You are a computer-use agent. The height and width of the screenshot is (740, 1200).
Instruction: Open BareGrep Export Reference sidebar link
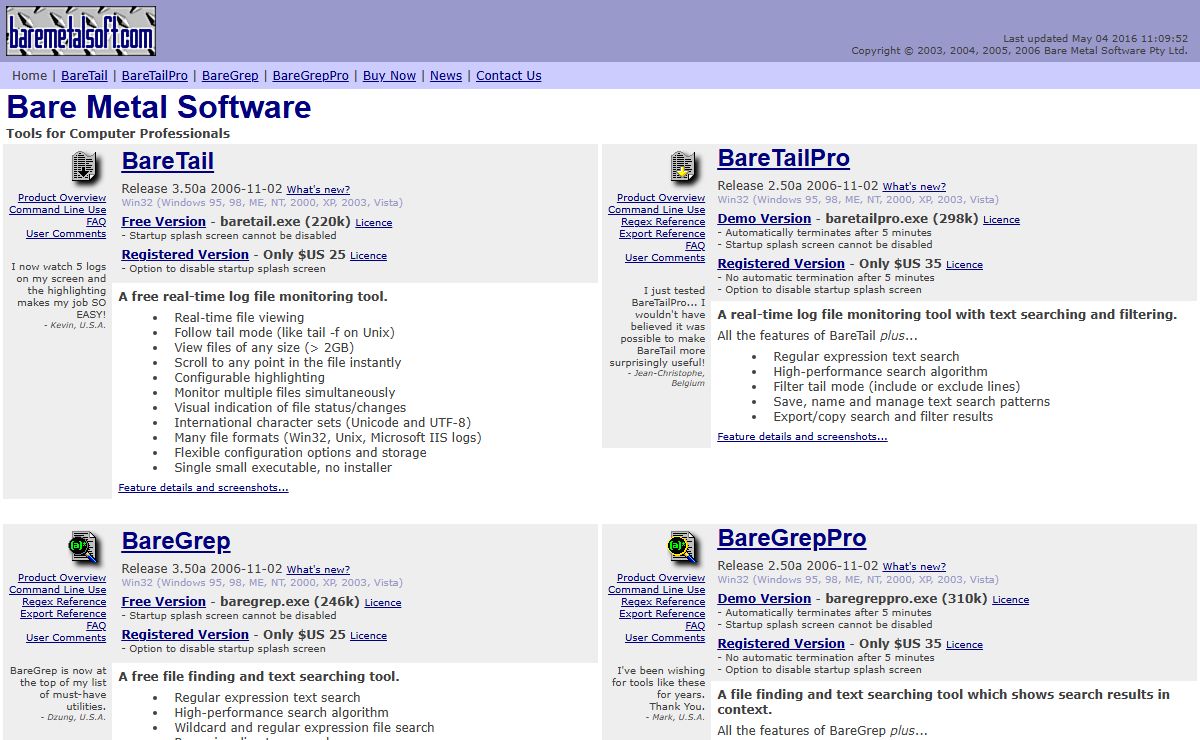point(63,614)
